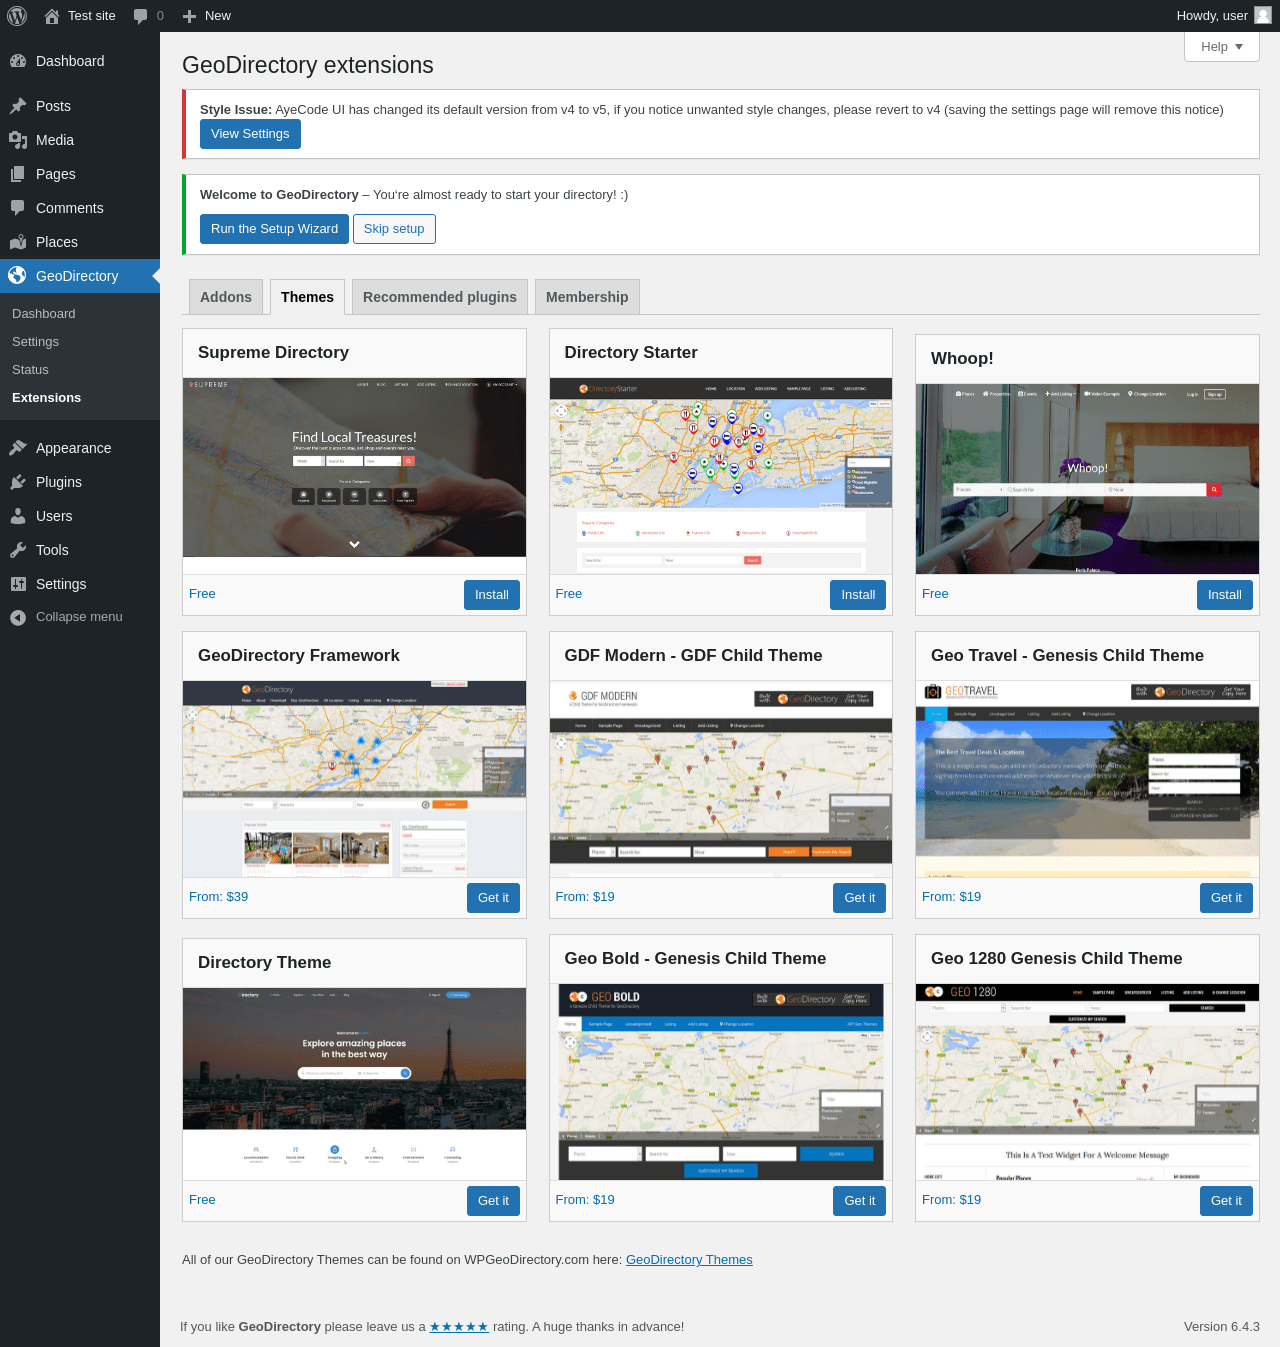Click GeoDirectory Framework preview thumbnail
Viewport: 1280px width, 1347px height.
(354, 779)
